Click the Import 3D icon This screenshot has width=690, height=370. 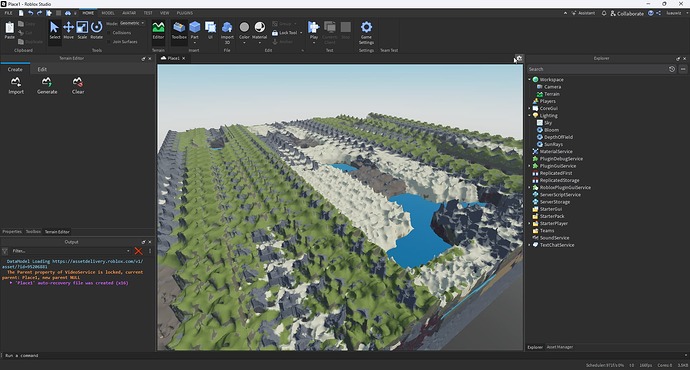(227, 33)
